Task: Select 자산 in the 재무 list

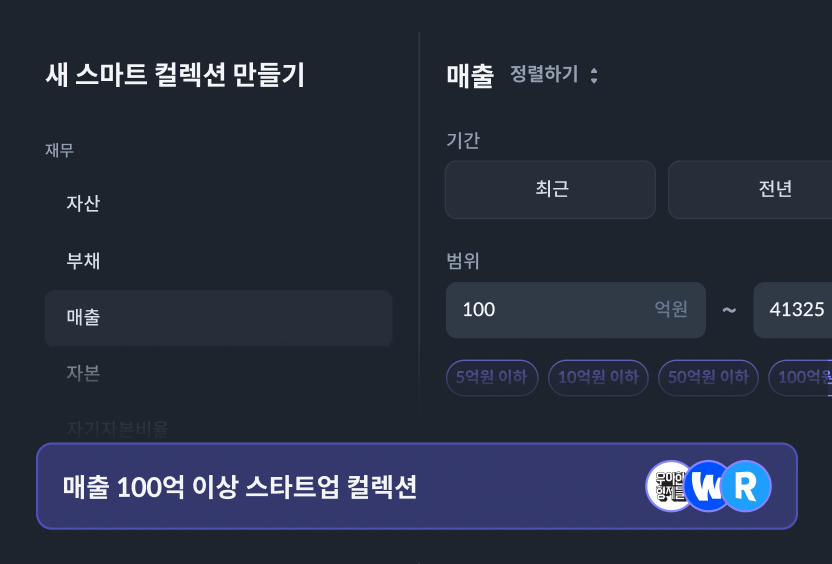Action: coord(83,203)
